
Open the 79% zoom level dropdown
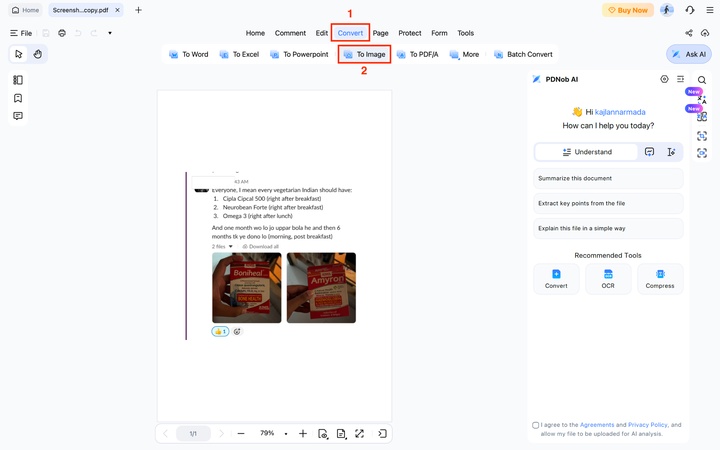(286, 433)
